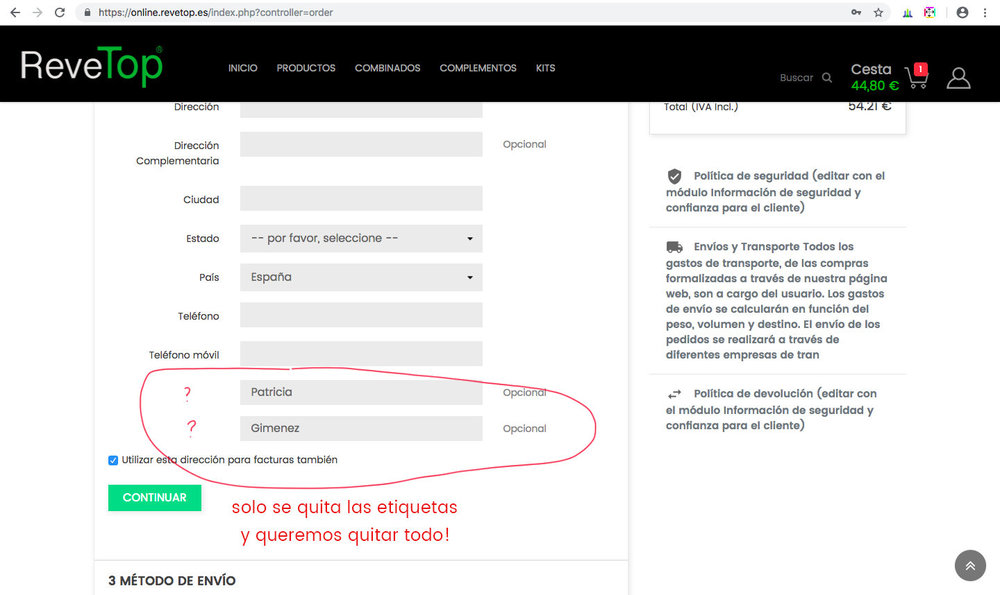Open the PRODUCTOS menu
The height and width of the screenshot is (595, 1000).
[x=306, y=68]
